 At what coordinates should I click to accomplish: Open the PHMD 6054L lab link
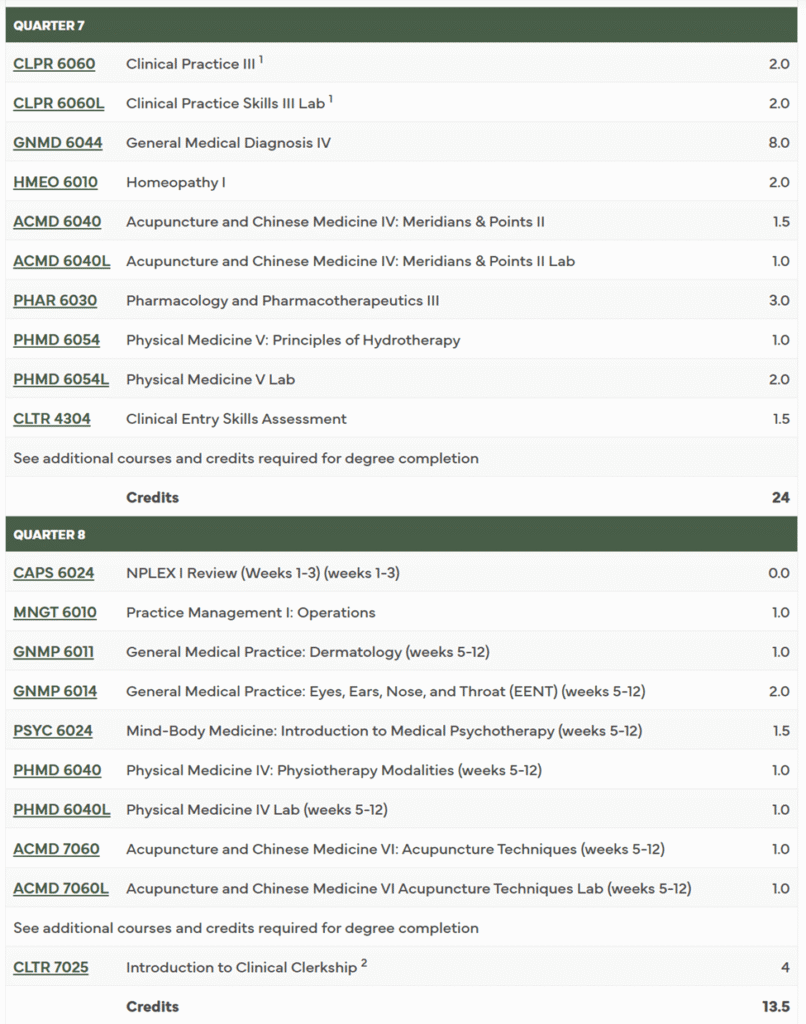61,379
